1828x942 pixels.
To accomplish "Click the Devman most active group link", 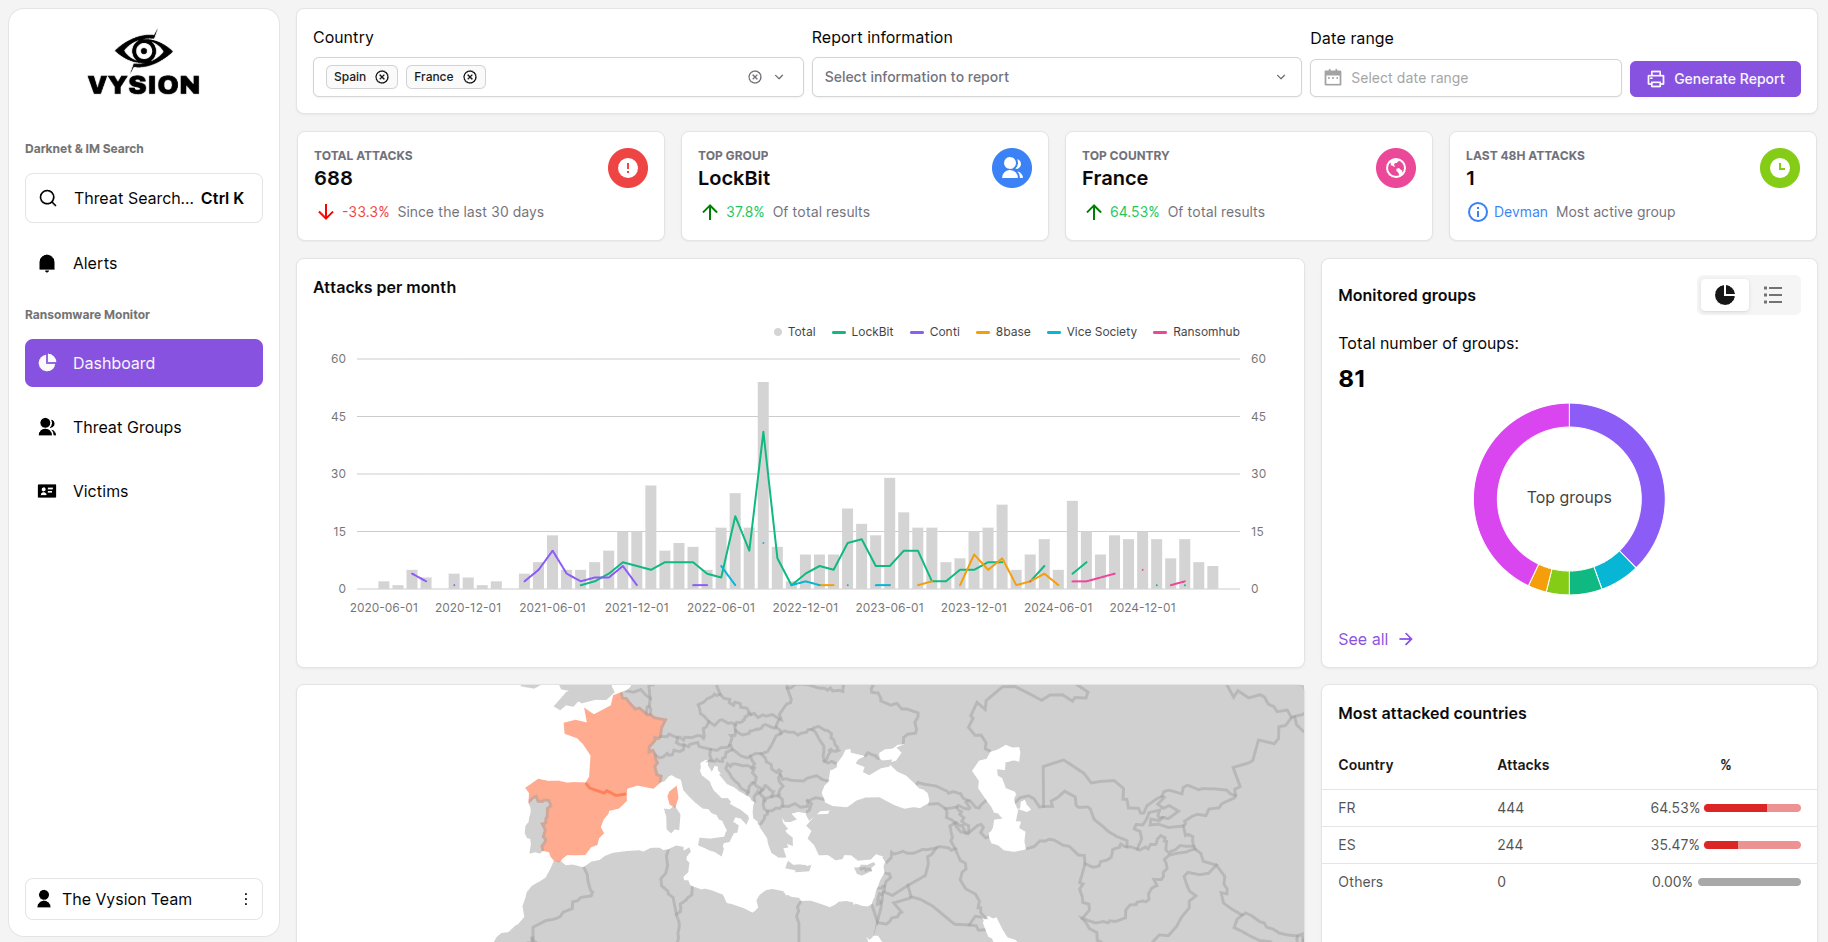I will click(1520, 212).
